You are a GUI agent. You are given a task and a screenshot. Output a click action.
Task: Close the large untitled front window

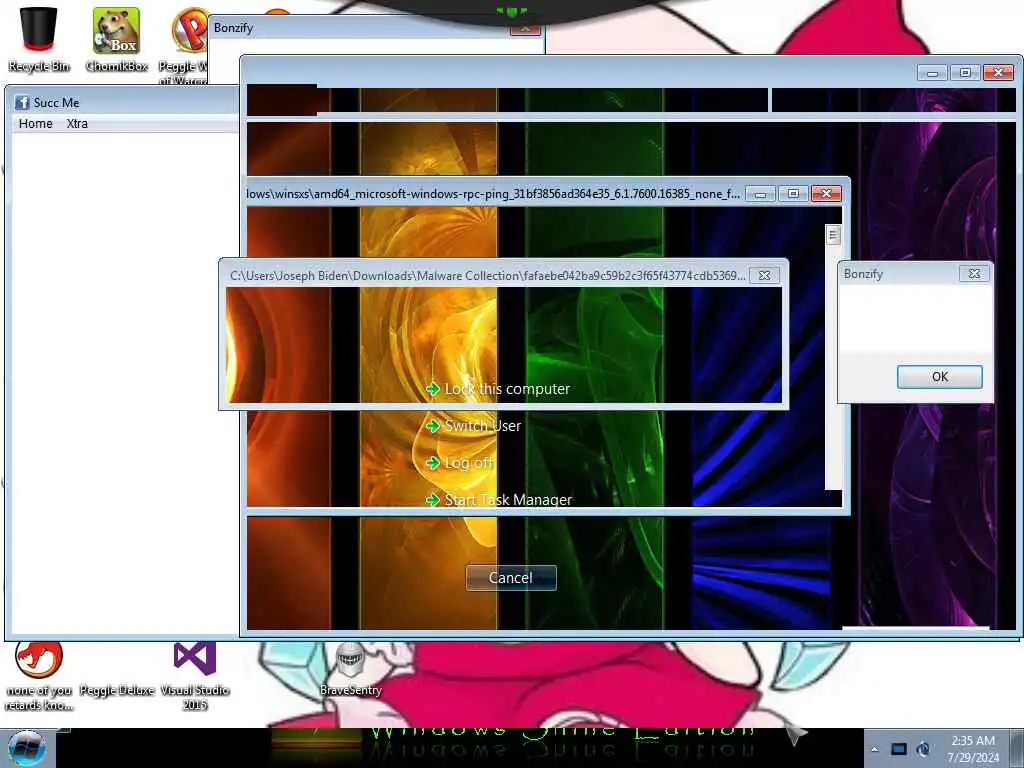pos(999,72)
